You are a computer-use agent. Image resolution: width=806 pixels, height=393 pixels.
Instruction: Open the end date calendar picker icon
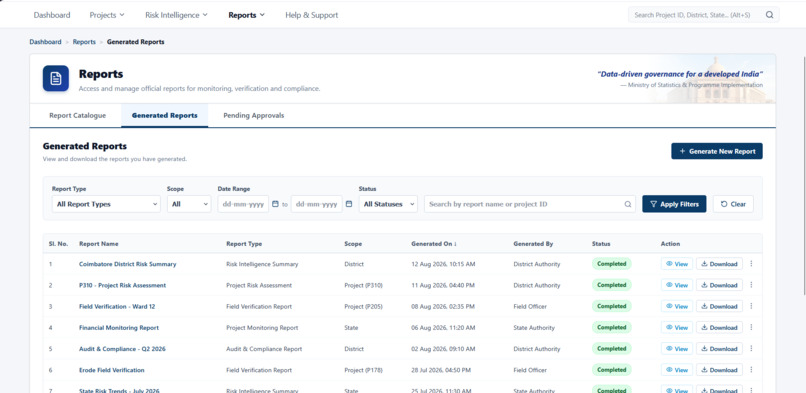(349, 204)
